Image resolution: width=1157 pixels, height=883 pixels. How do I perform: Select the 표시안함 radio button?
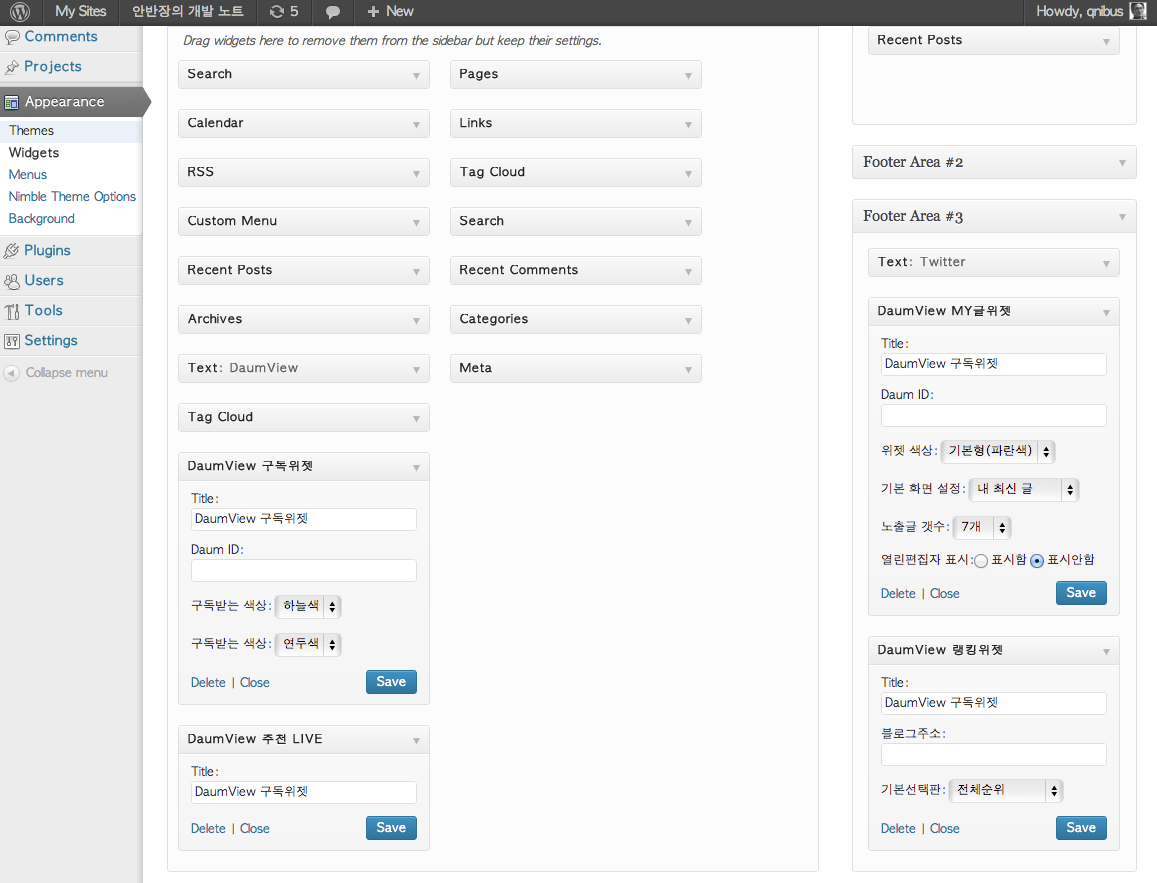pos(1037,561)
